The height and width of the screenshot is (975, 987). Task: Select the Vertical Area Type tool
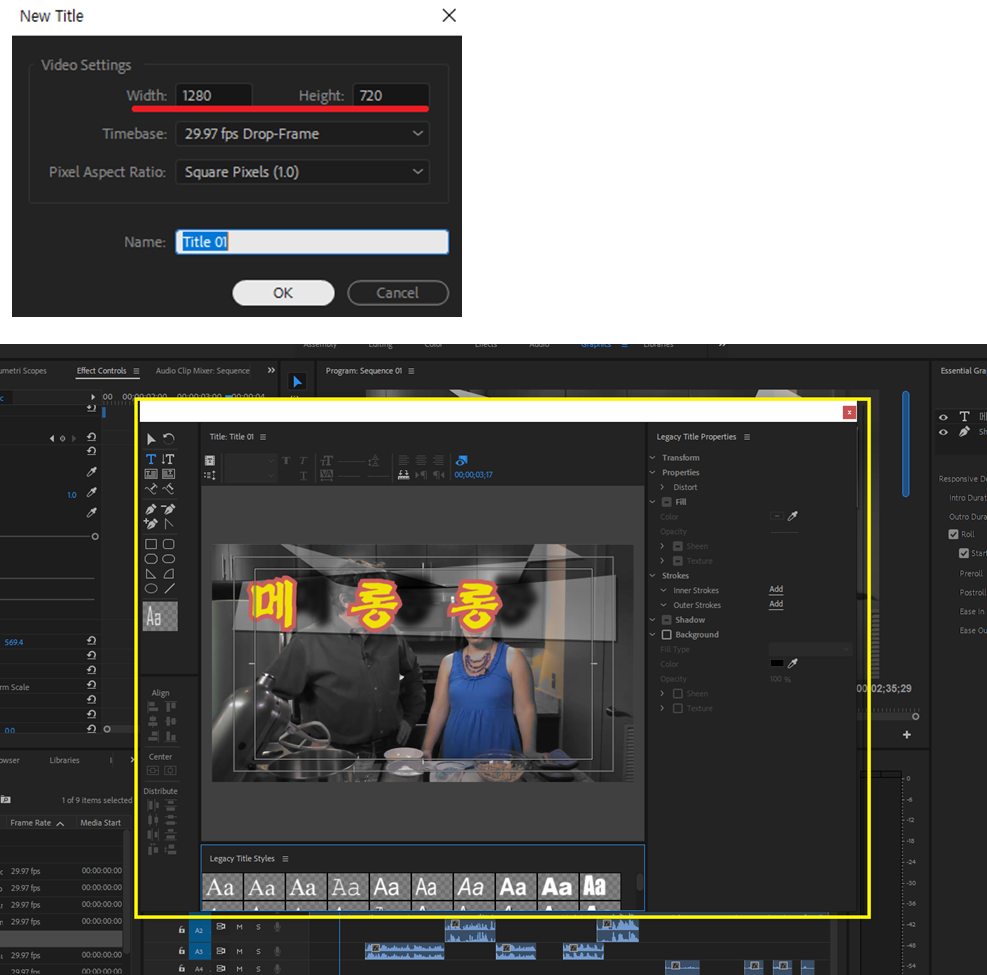tap(168, 474)
